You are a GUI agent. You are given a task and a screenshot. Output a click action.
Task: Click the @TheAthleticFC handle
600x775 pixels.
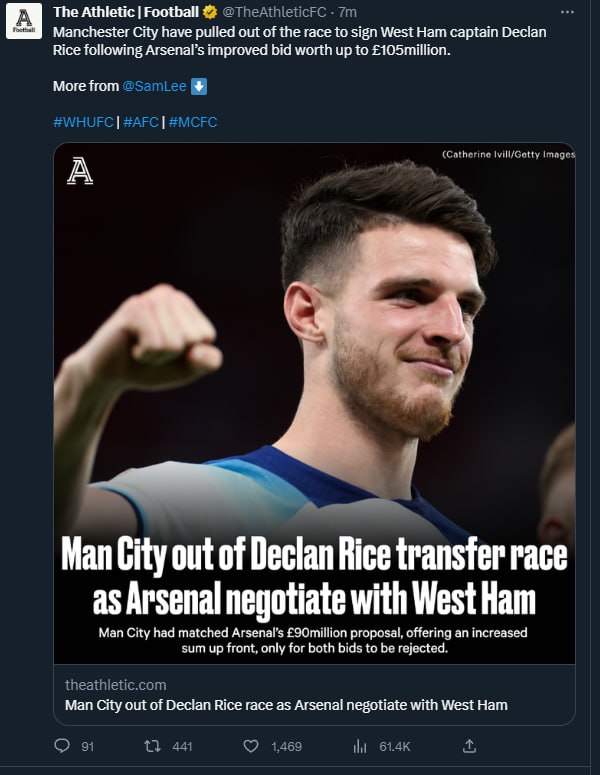276,13
